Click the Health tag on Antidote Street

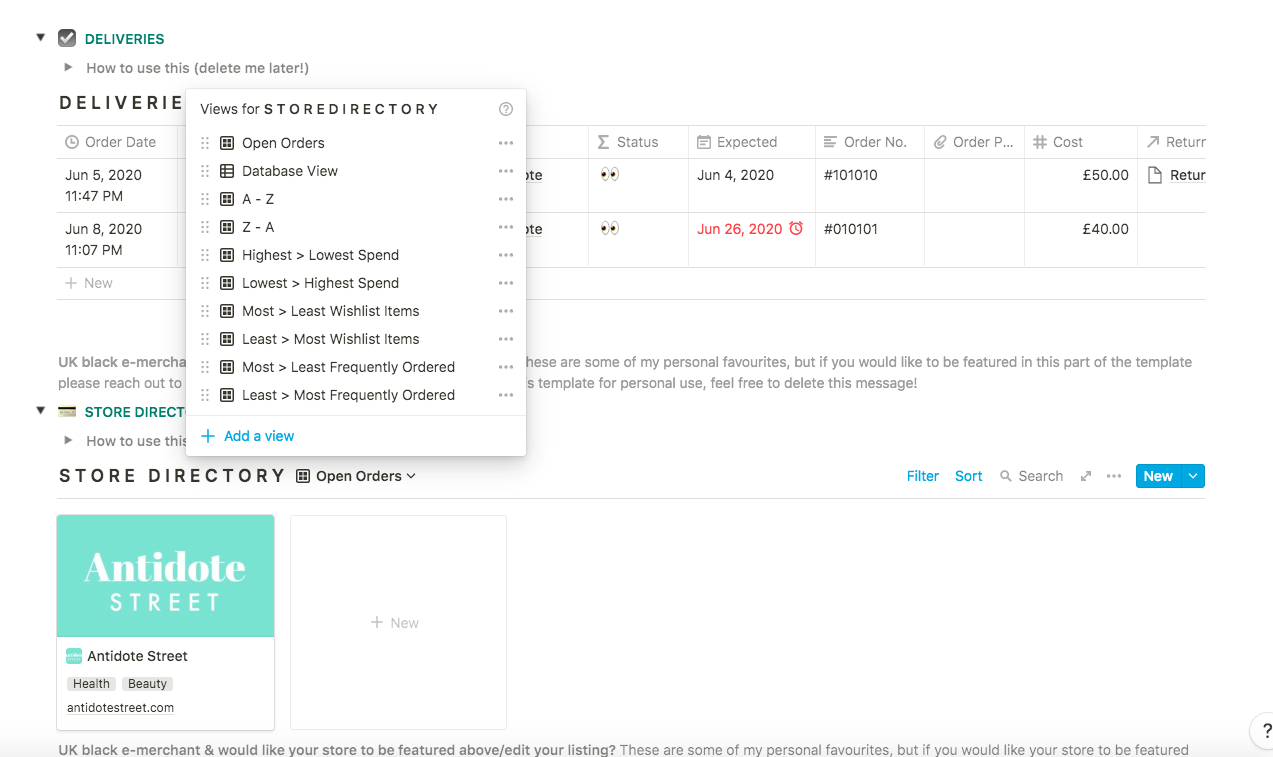click(91, 684)
